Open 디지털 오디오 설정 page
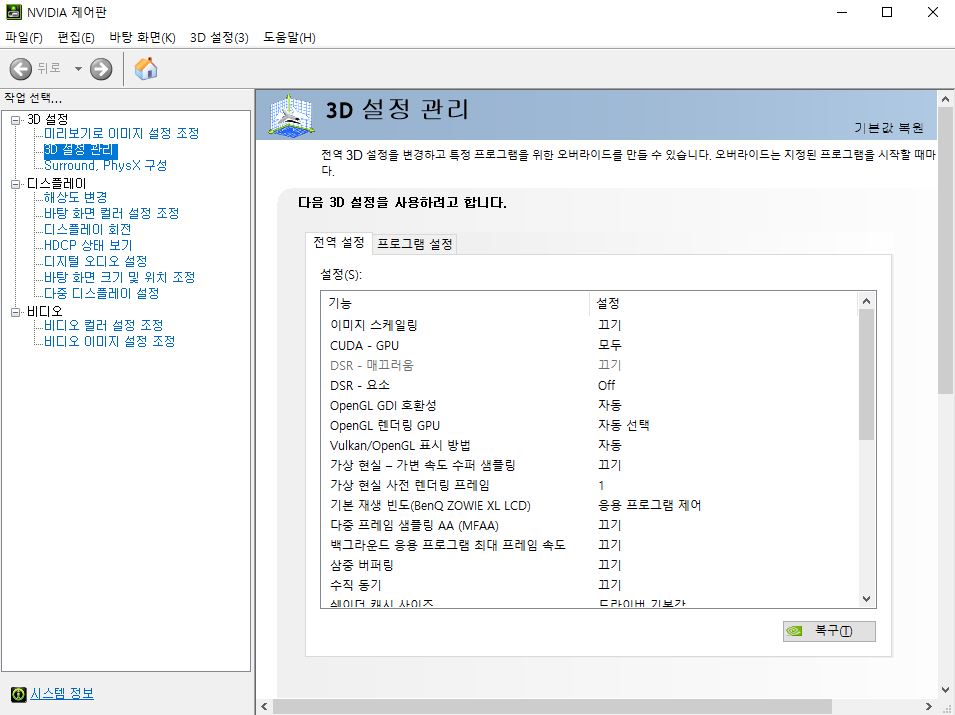This screenshot has width=955, height=715. pyautogui.click(x=96, y=261)
